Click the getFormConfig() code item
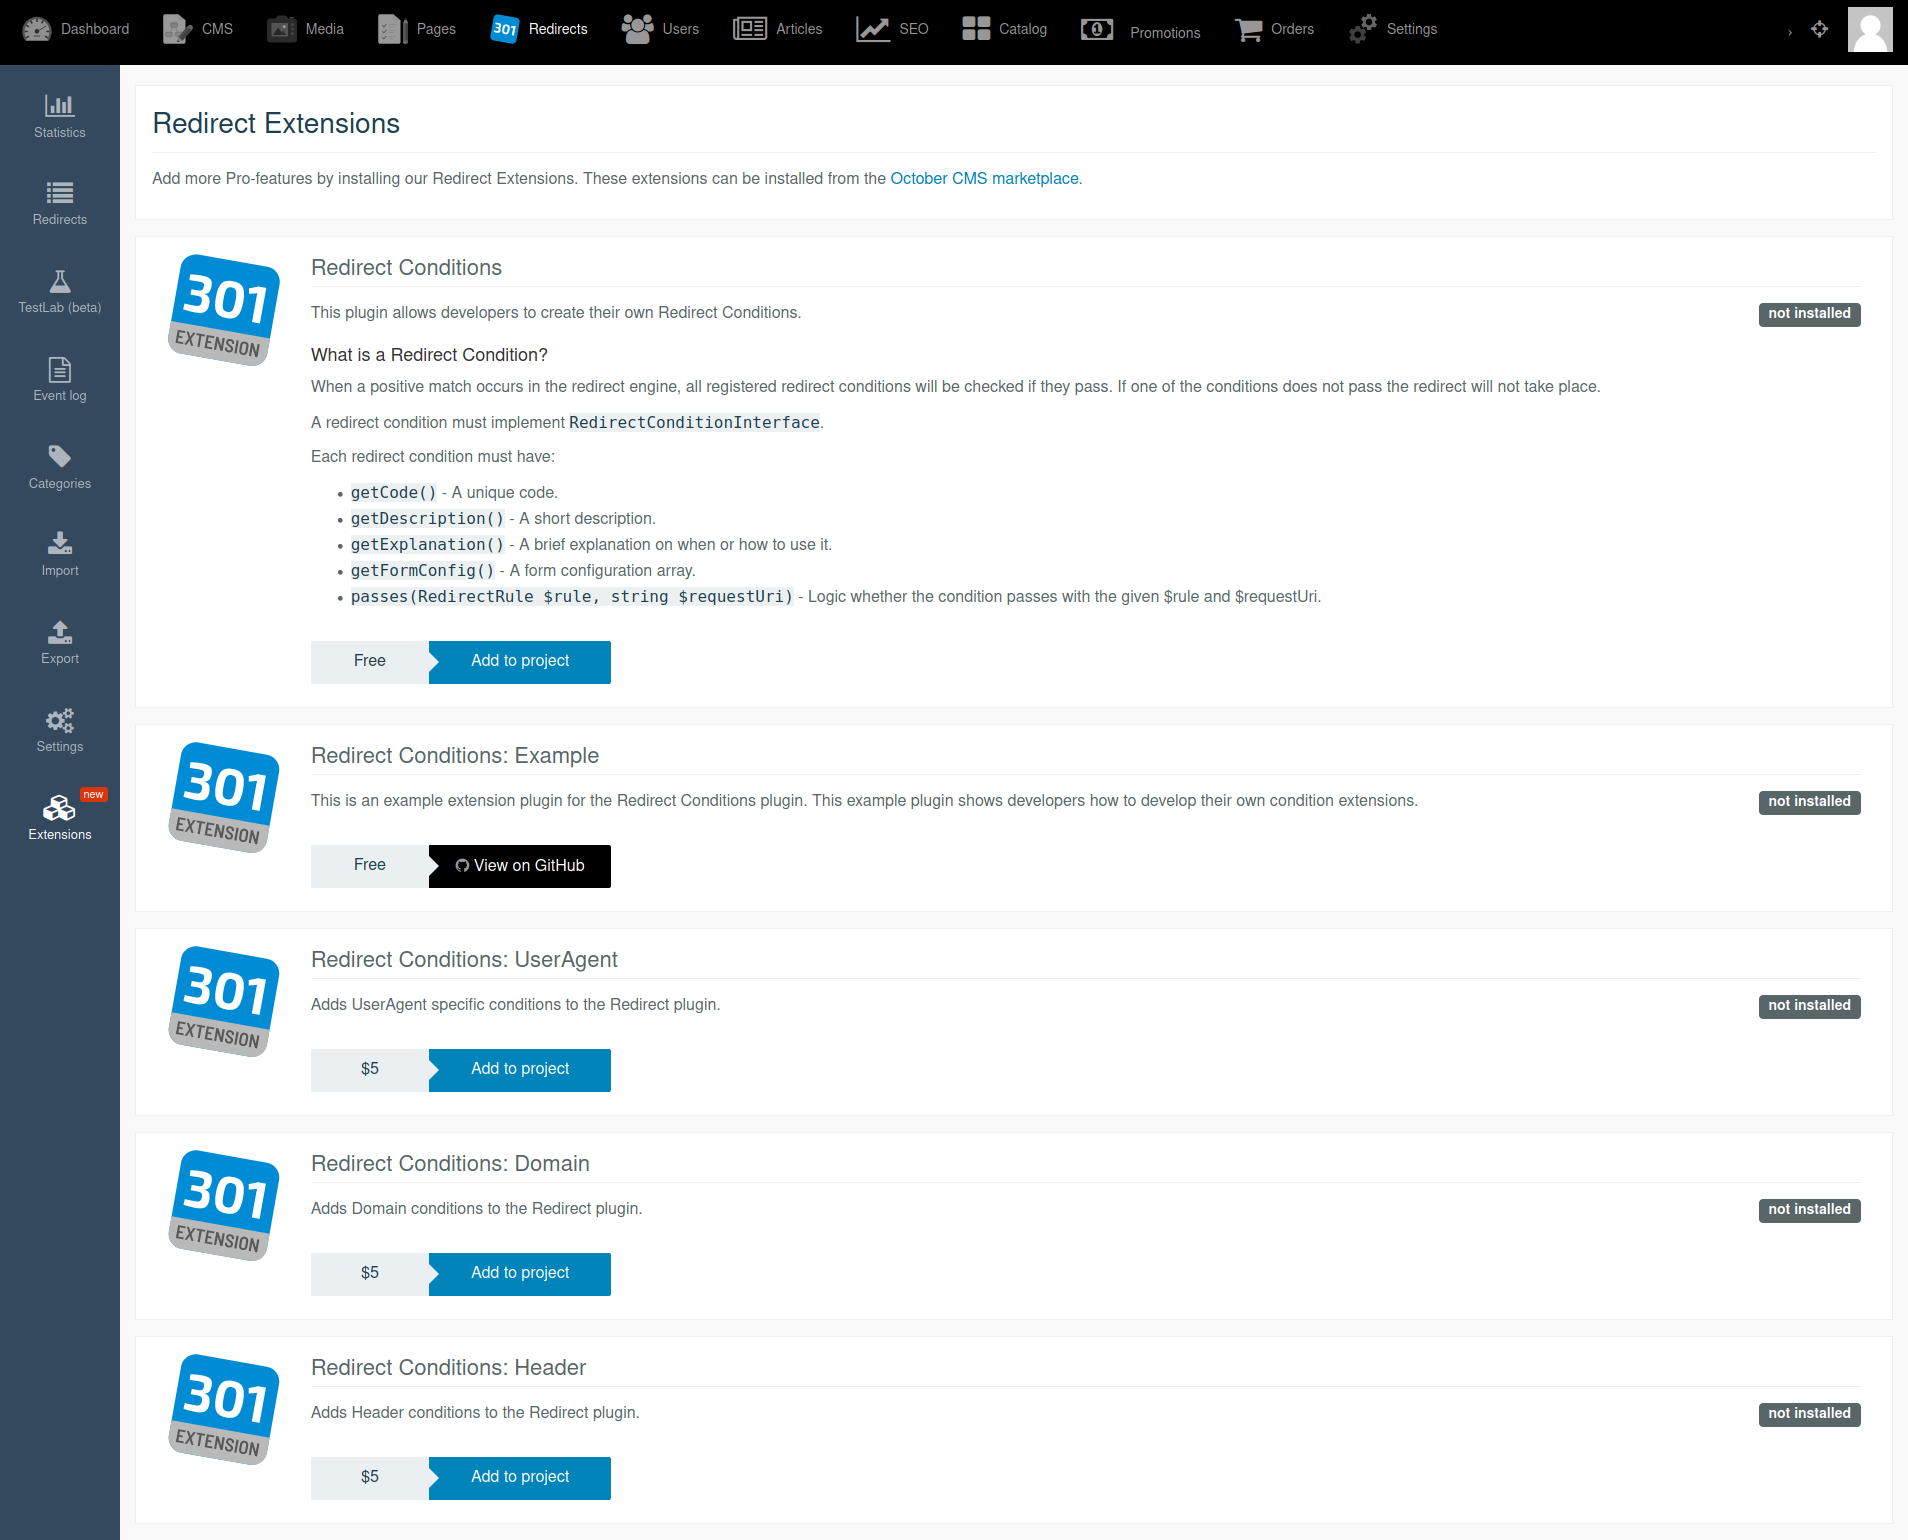 coord(422,571)
